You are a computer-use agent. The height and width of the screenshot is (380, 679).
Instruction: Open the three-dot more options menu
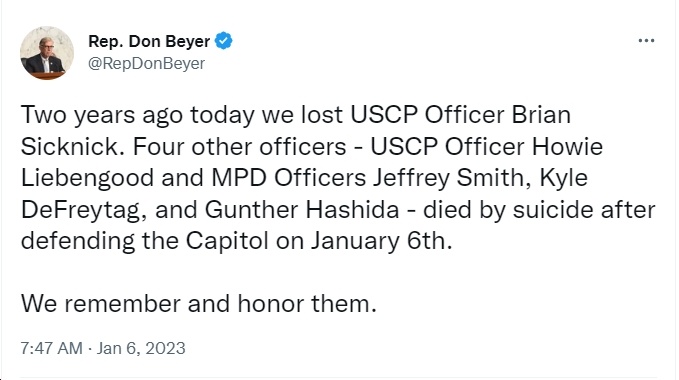646,41
